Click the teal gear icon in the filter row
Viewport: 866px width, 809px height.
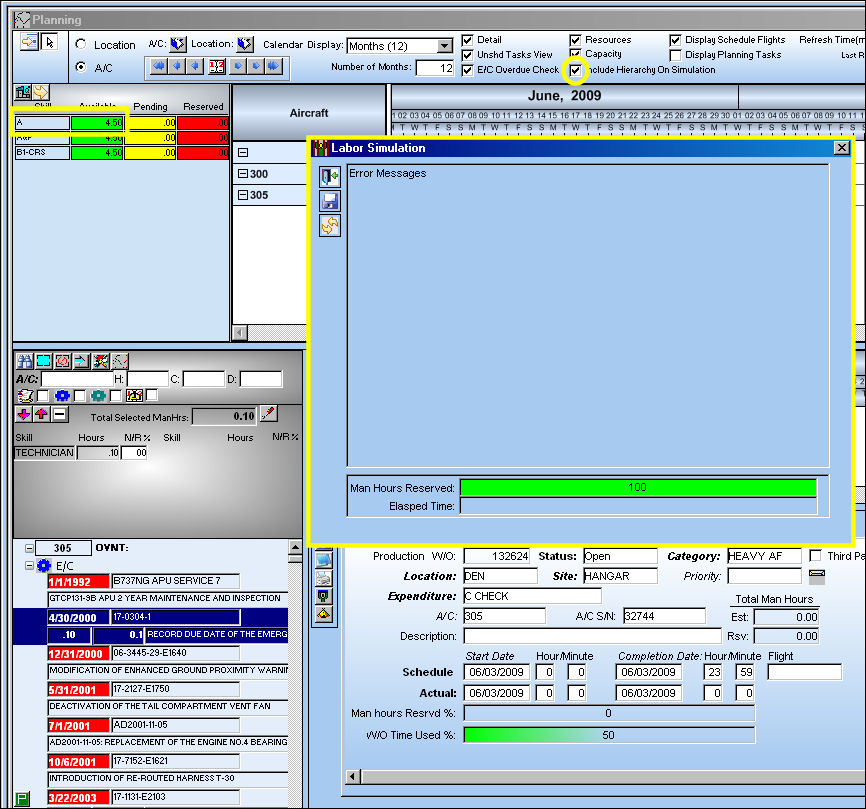click(98, 395)
